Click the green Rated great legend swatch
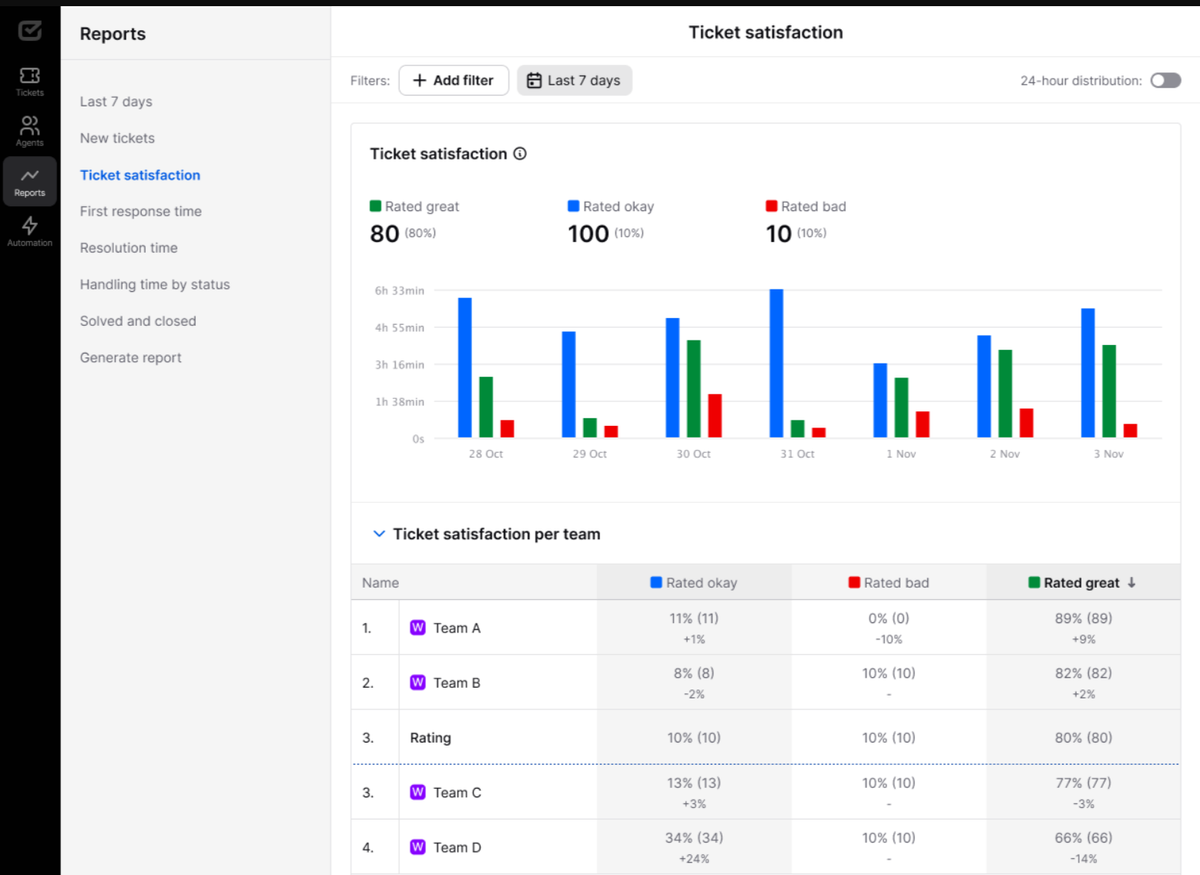Screen dimensions: 1200x875 click(x=375, y=206)
